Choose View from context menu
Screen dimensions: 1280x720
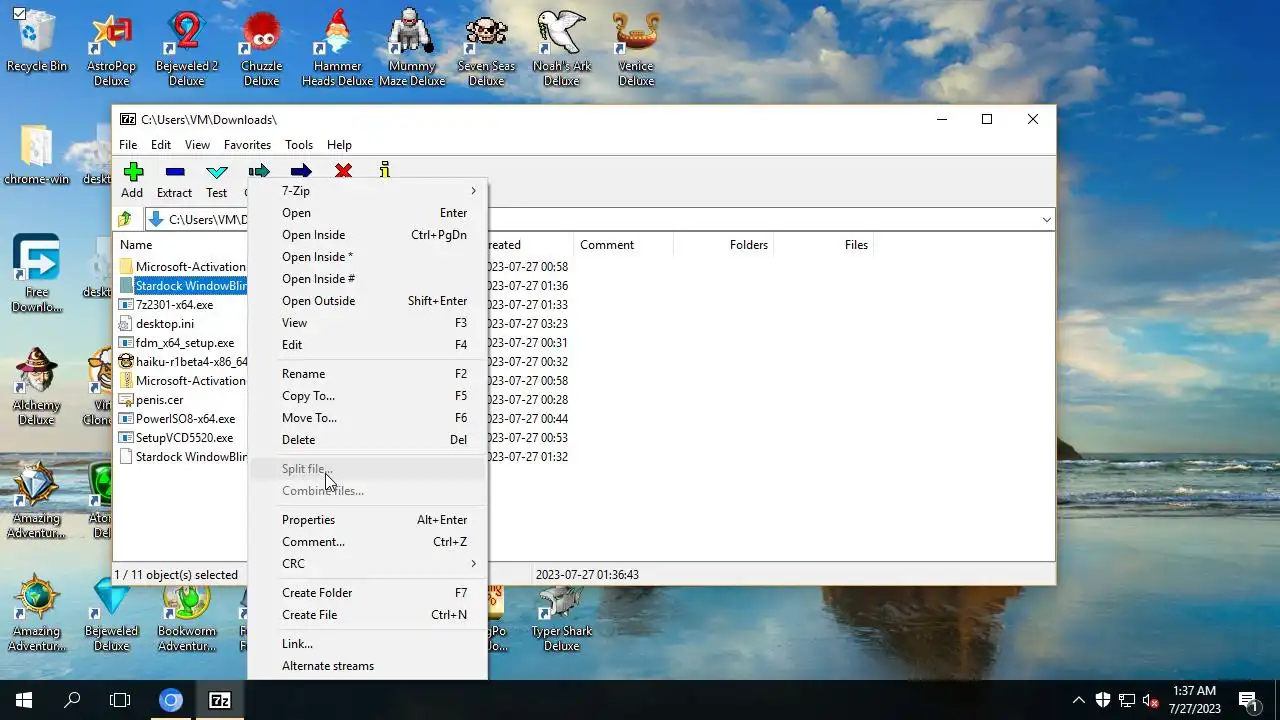(367, 323)
